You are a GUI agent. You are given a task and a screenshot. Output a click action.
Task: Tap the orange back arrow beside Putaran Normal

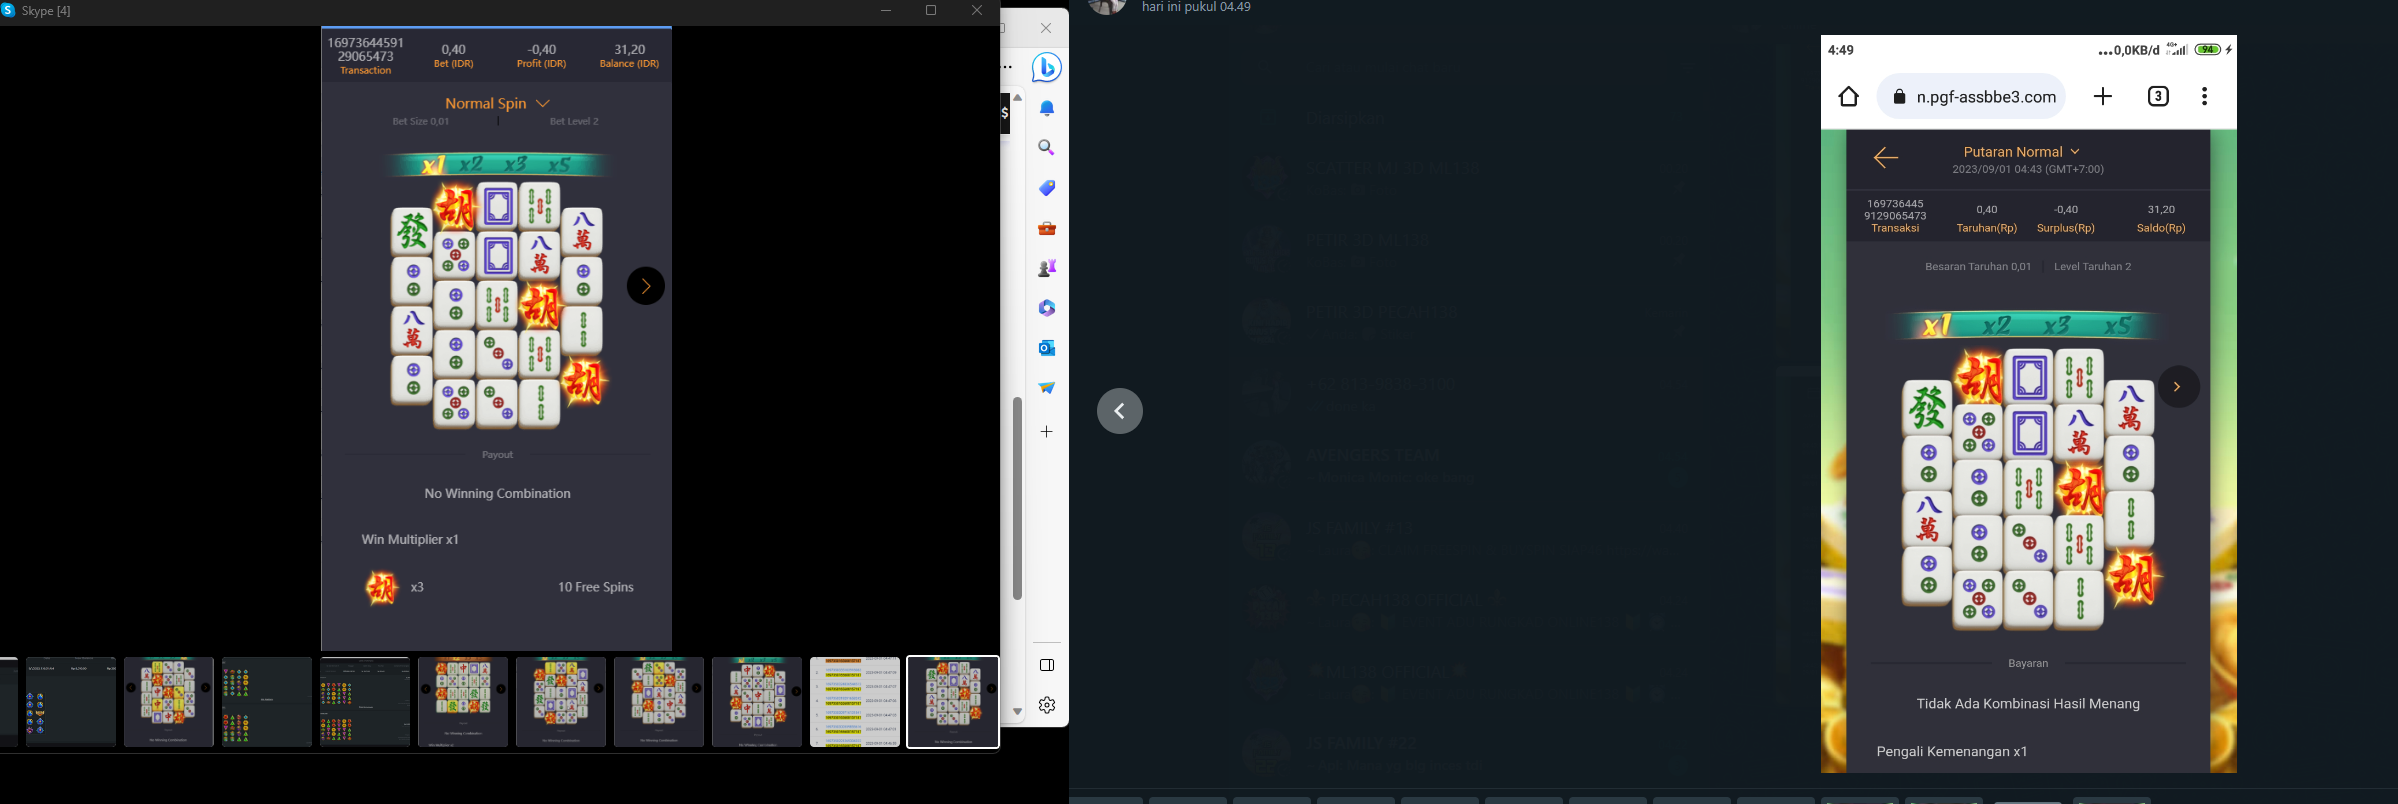1886,158
